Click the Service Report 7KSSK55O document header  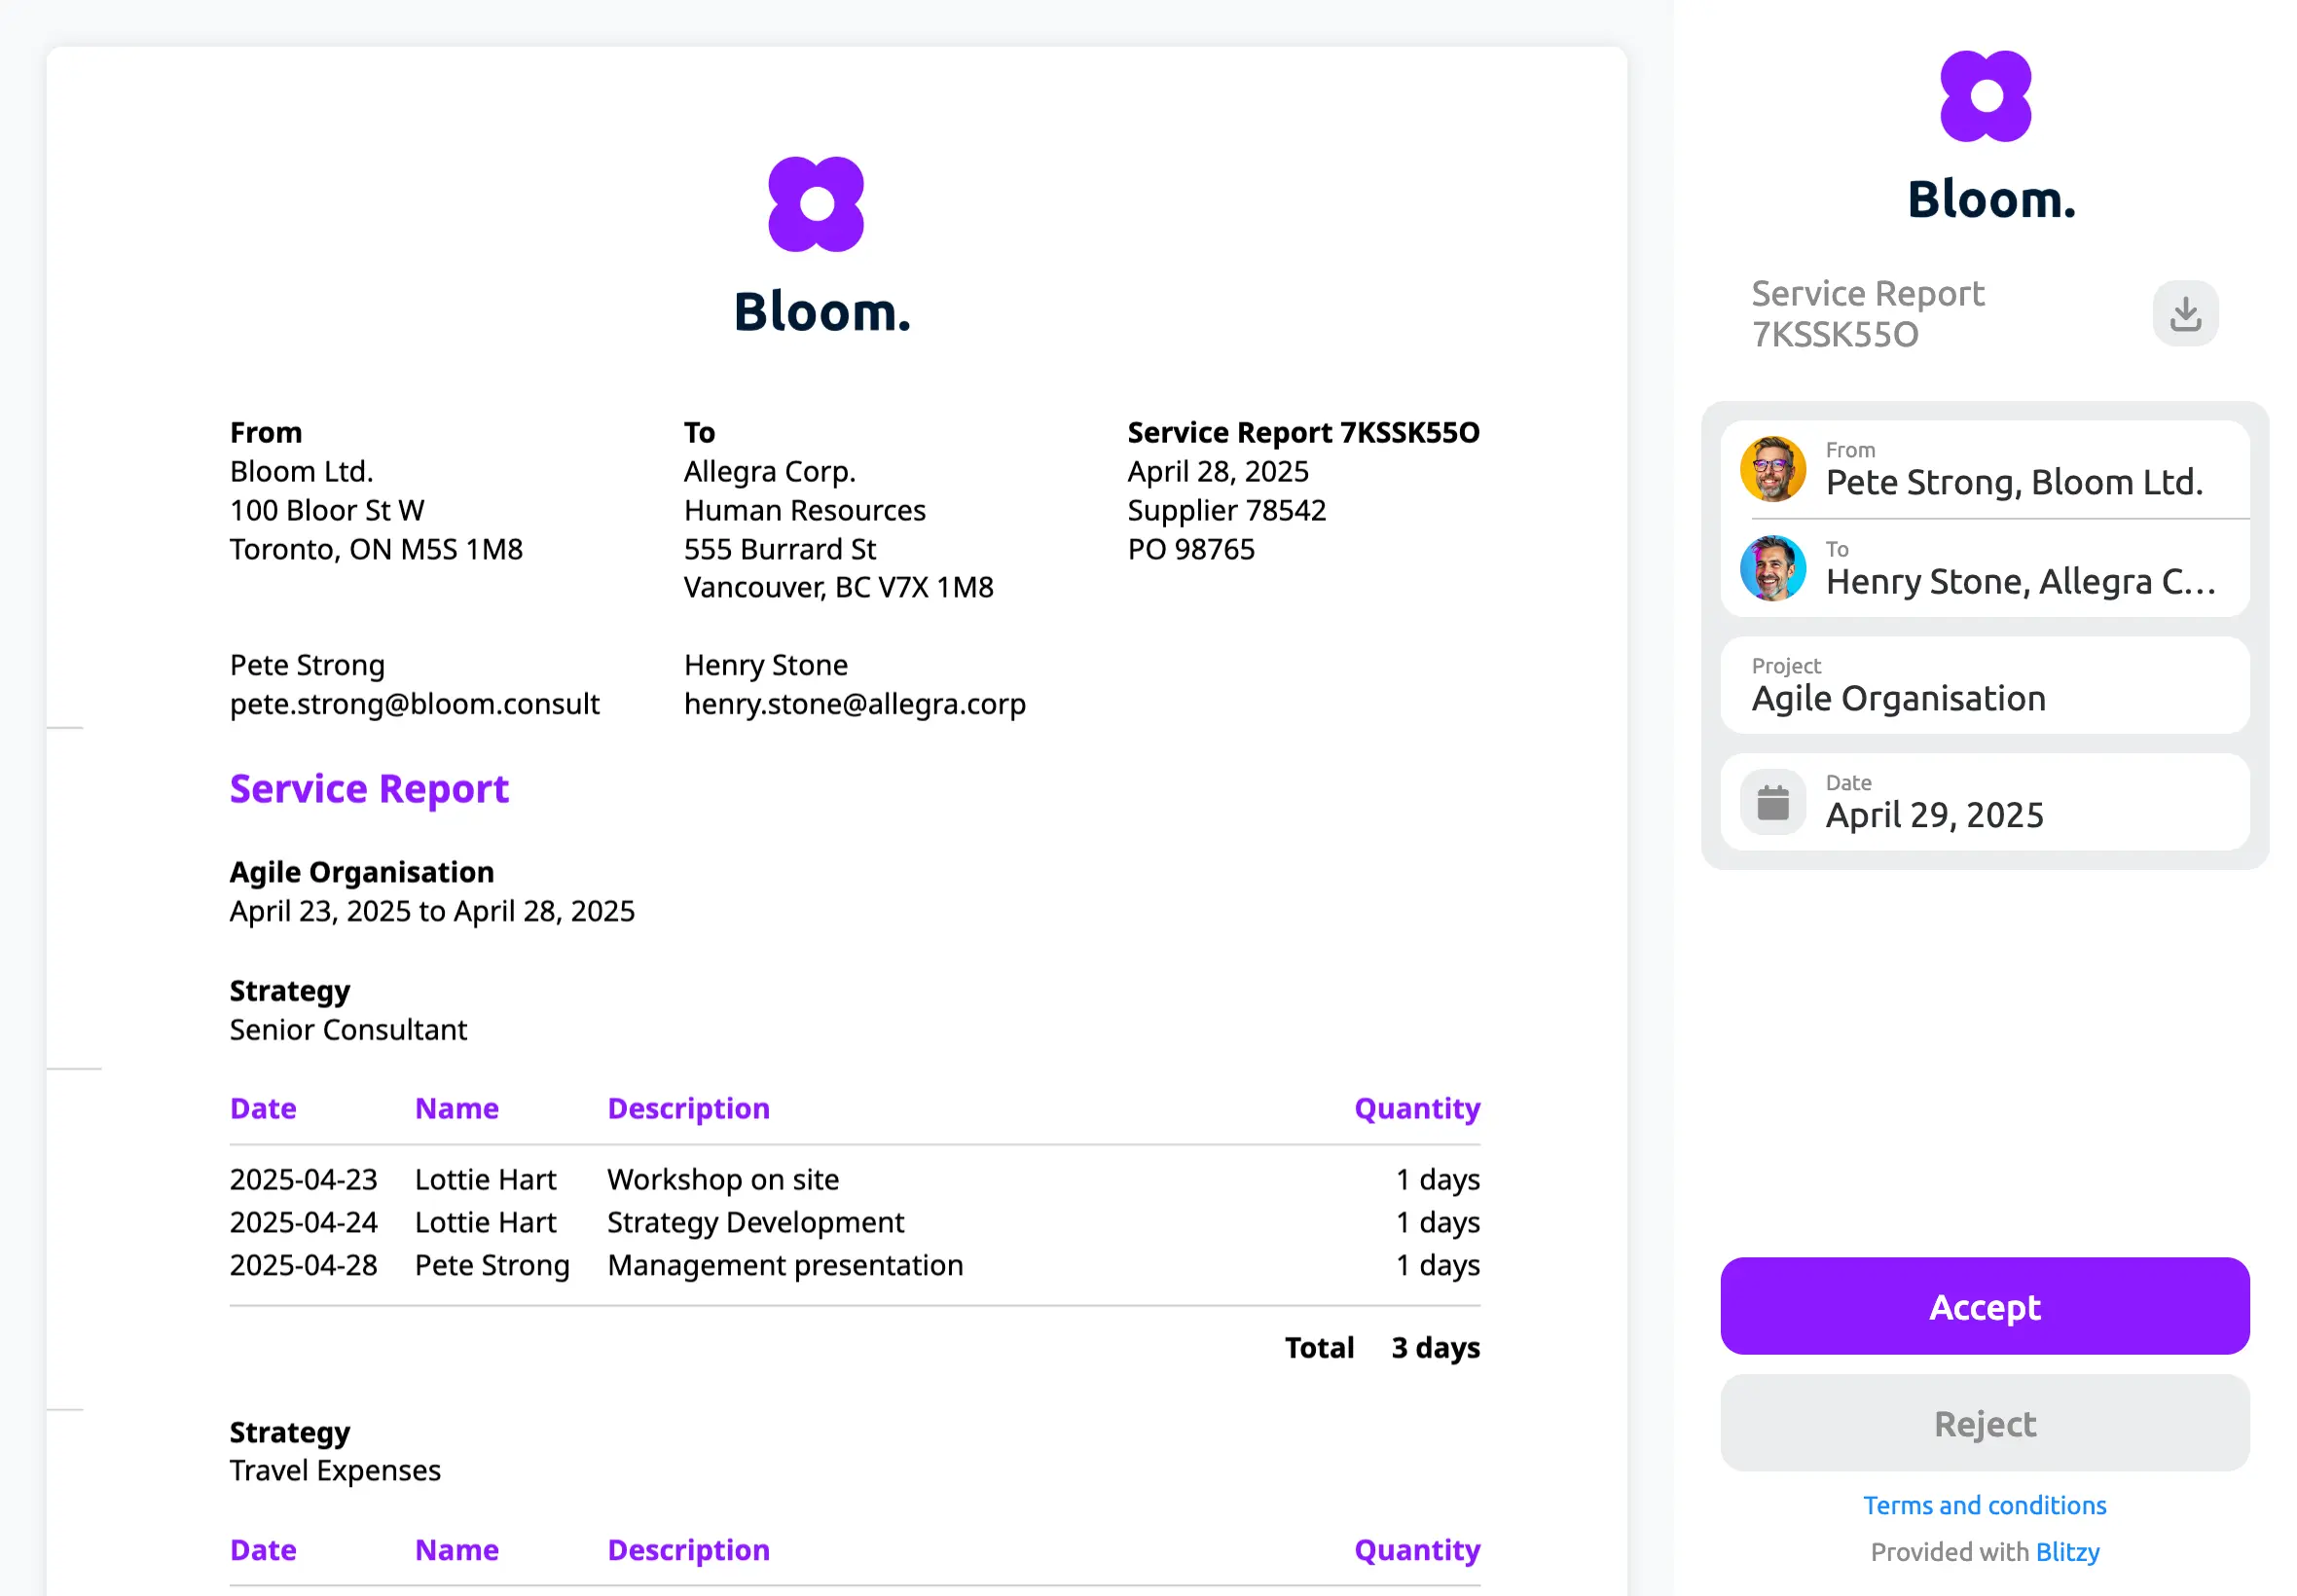coord(1303,432)
